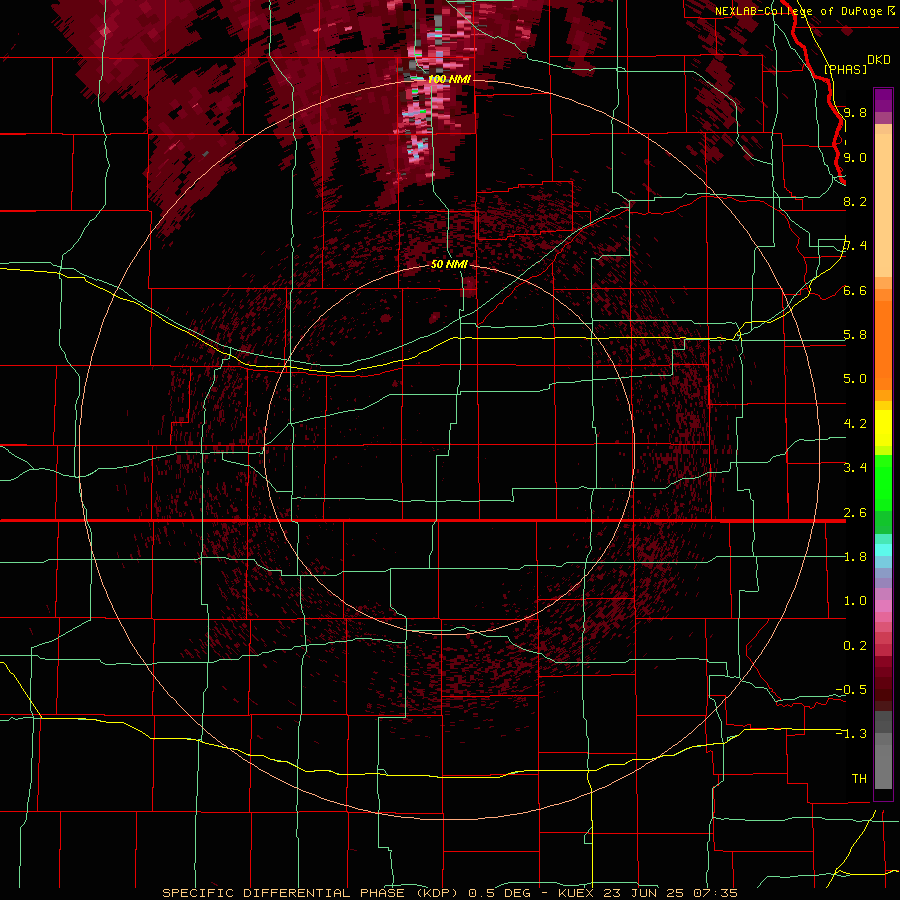
Task: Click the 9.0 value on the color scale
Action: pyautogui.click(x=855, y=157)
